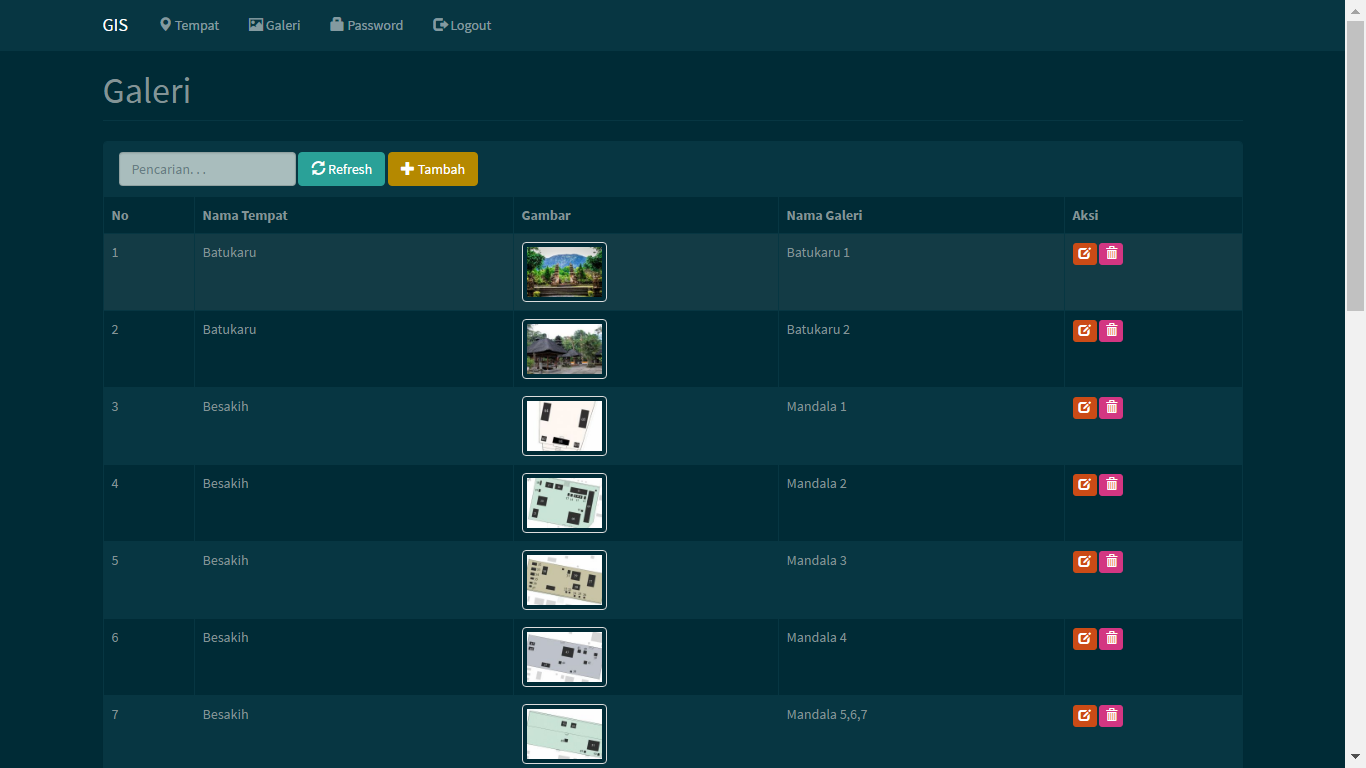Screen dimensions: 1366x768
Task: Edit the Mandala 4 gallery item
Action: click(x=1084, y=639)
